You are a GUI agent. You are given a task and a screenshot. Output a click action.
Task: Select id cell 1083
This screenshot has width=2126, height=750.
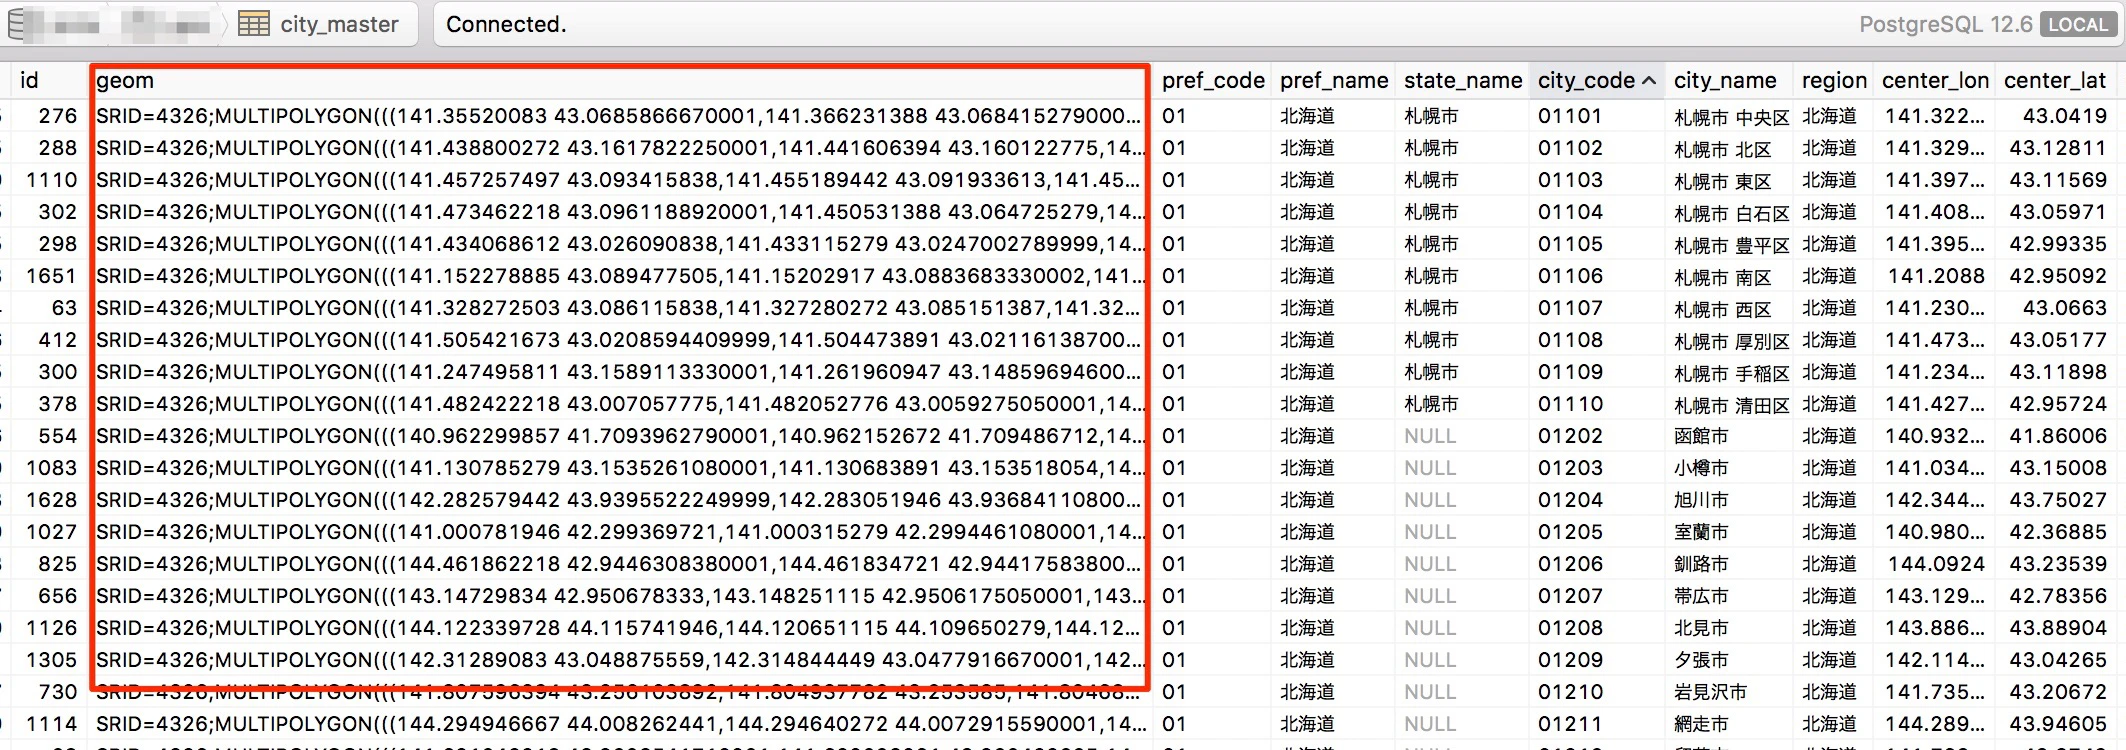(x=51, y=468)
